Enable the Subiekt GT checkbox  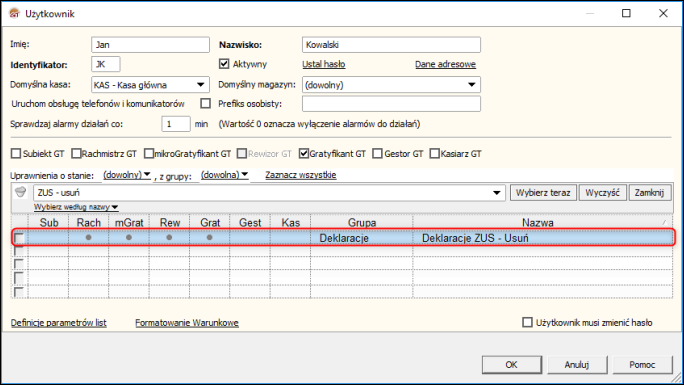[x=16, y=153]
